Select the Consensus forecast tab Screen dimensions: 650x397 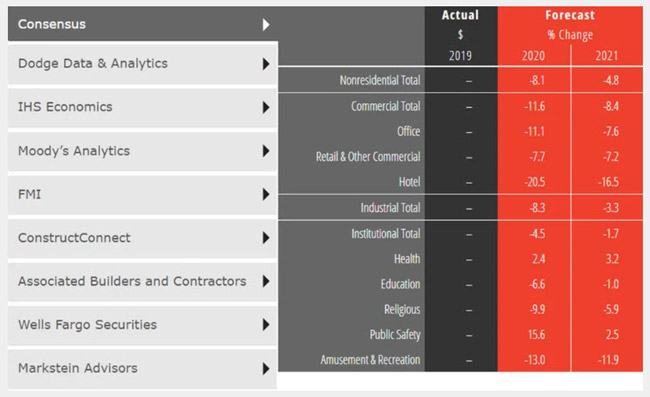(143, 24)
